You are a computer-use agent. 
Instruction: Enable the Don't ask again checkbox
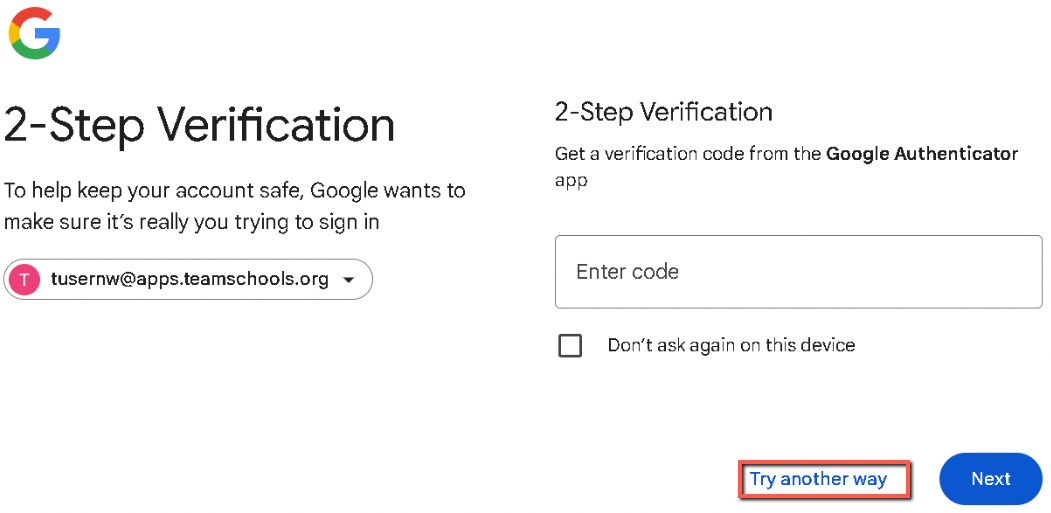pyautogui.click(x=570, y=346)
